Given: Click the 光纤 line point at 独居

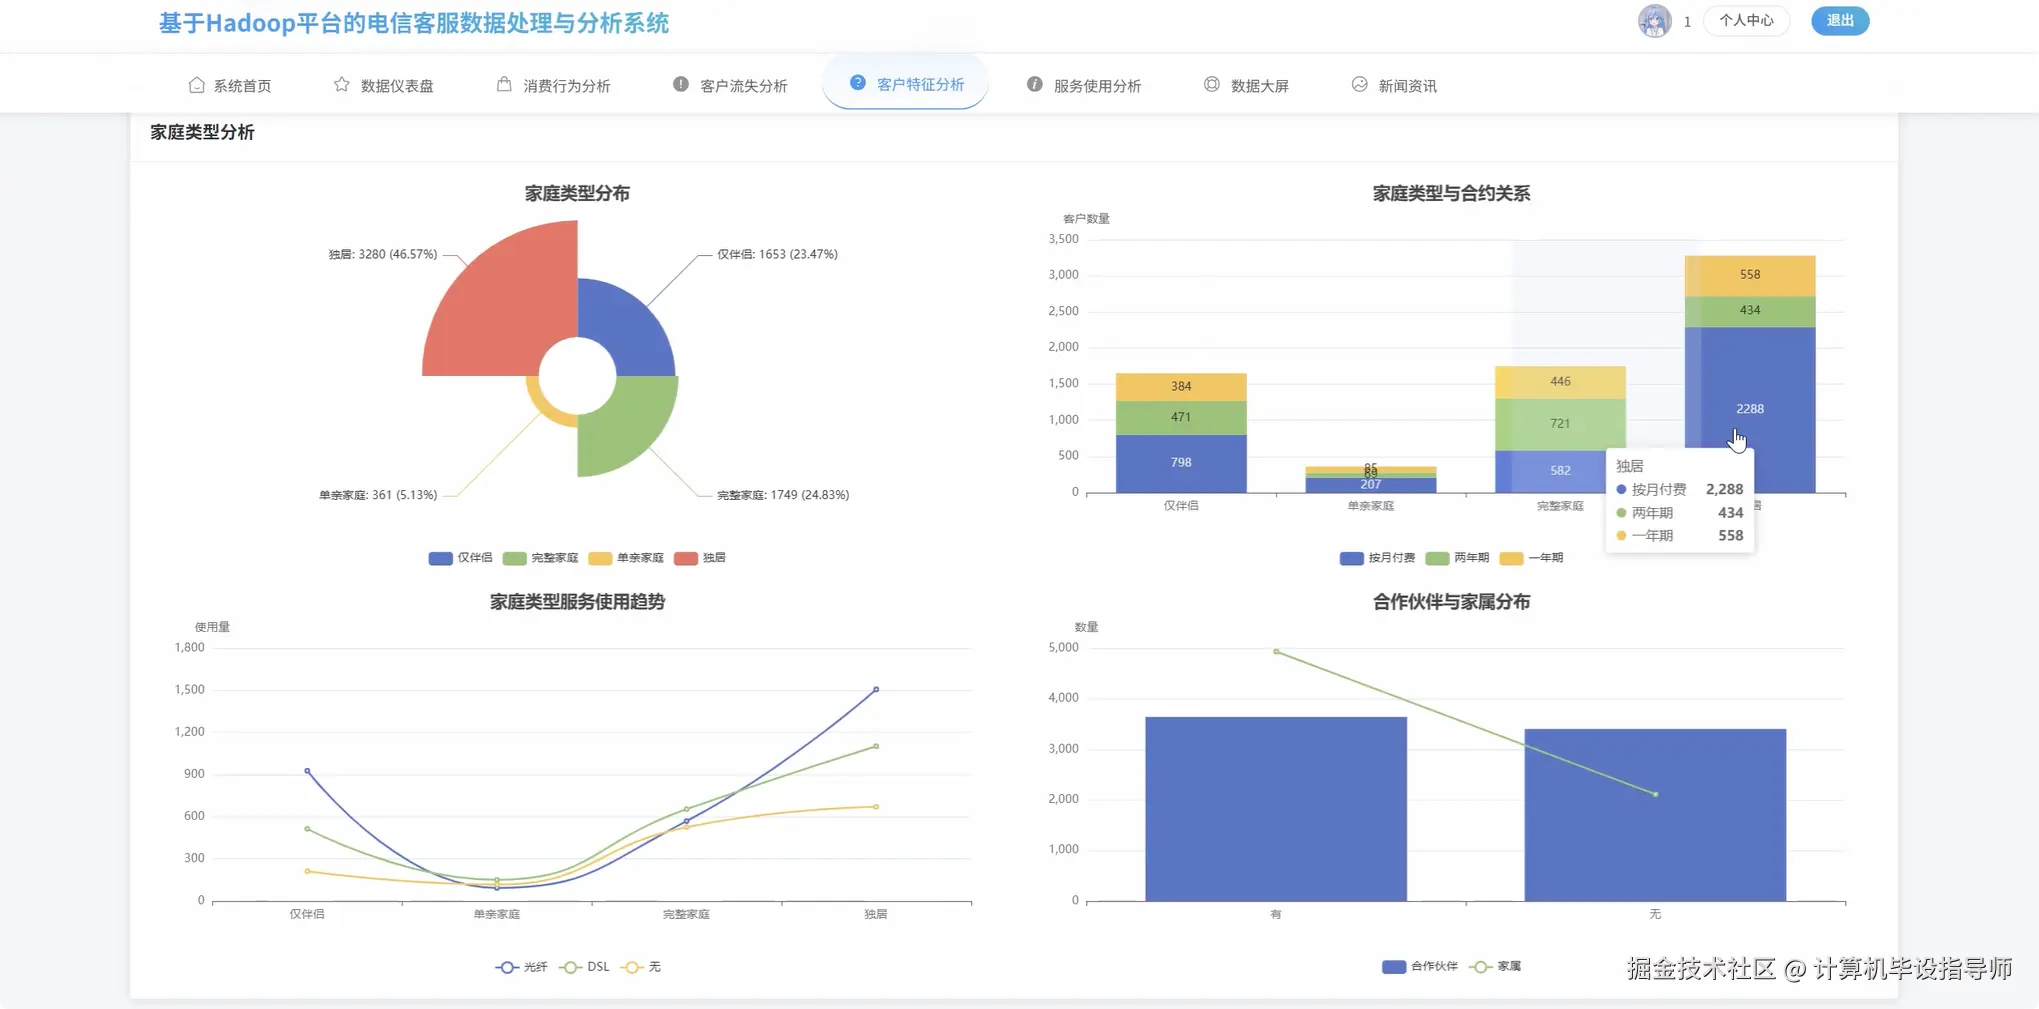Looking at the screenshot, I should 876,689.
